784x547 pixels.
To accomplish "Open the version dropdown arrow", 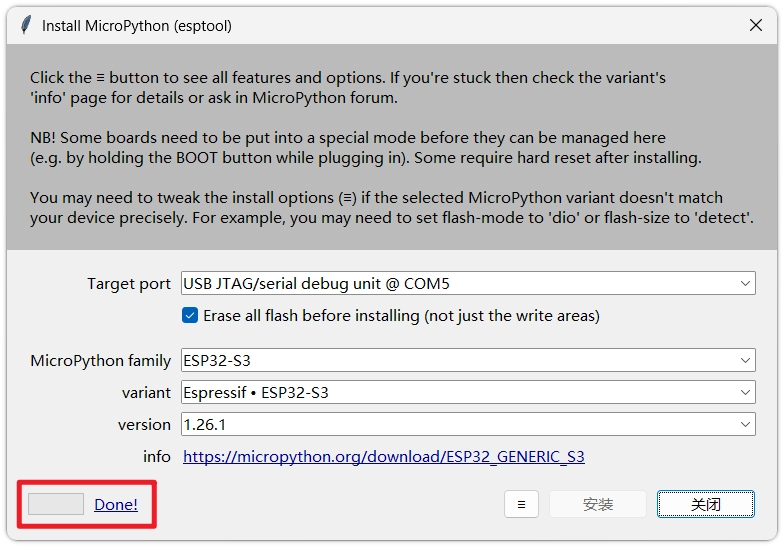I will [746, 425].
